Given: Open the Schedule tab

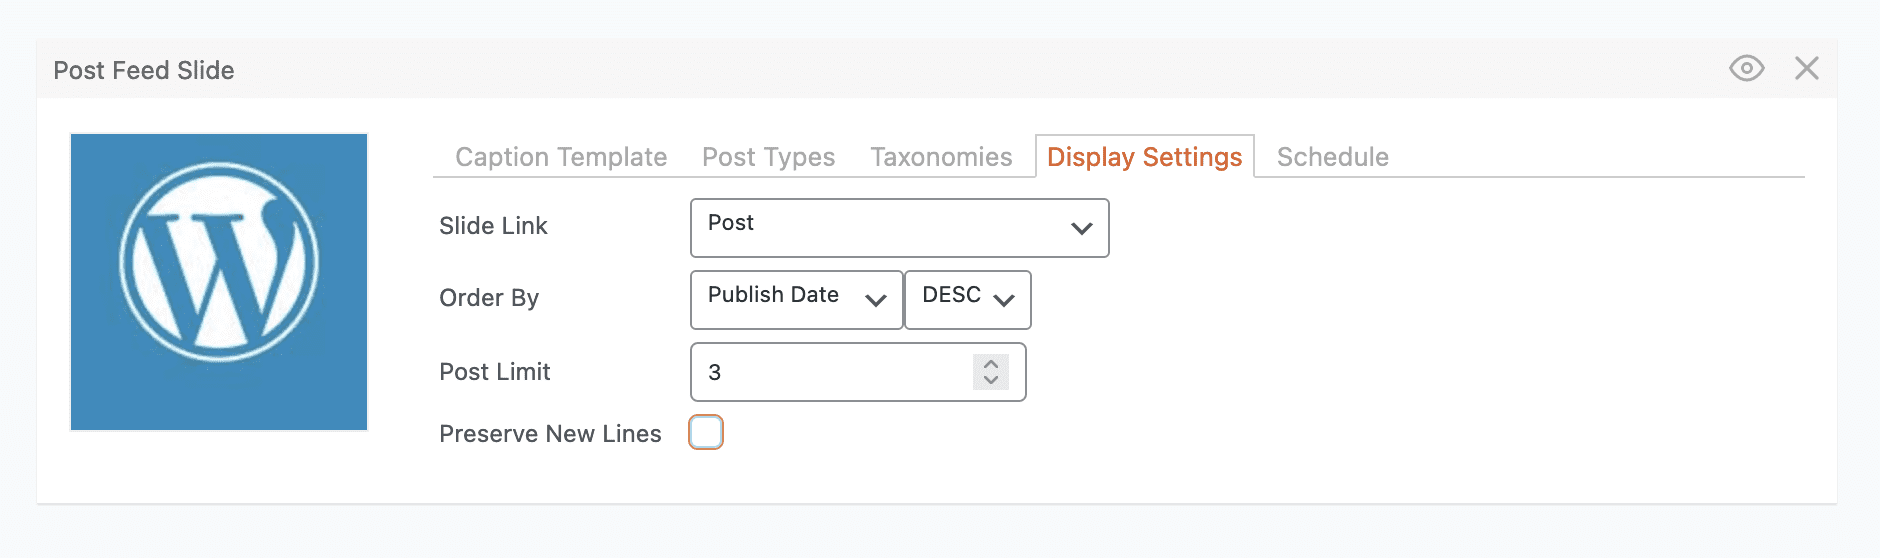Looking at the screenshot, I should tap(1332, 157).
